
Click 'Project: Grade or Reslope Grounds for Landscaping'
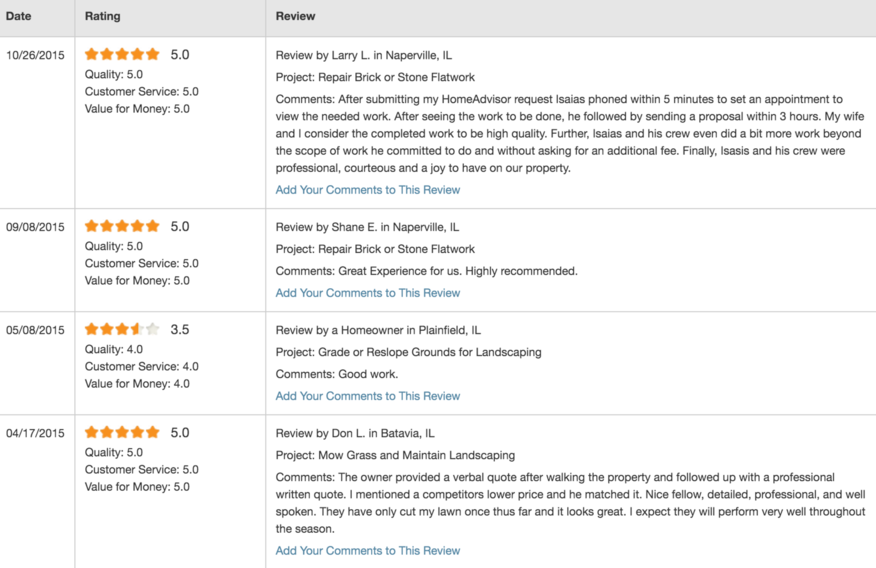(408, 352)
